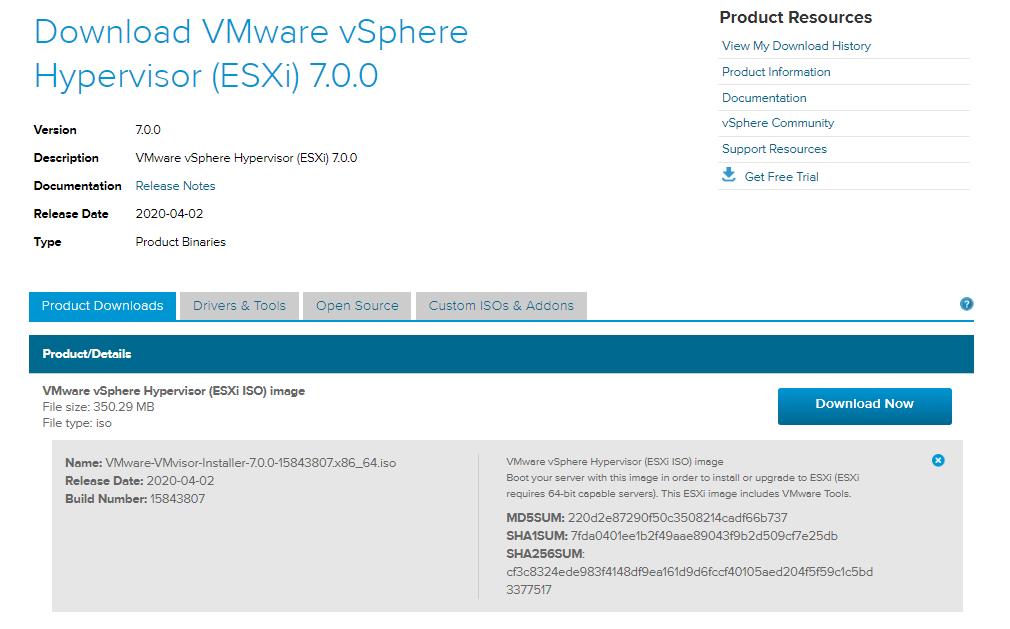Viewport: 1010px width, 629px height.
Task: Open the Open Source tab
Action: point(357,306)
